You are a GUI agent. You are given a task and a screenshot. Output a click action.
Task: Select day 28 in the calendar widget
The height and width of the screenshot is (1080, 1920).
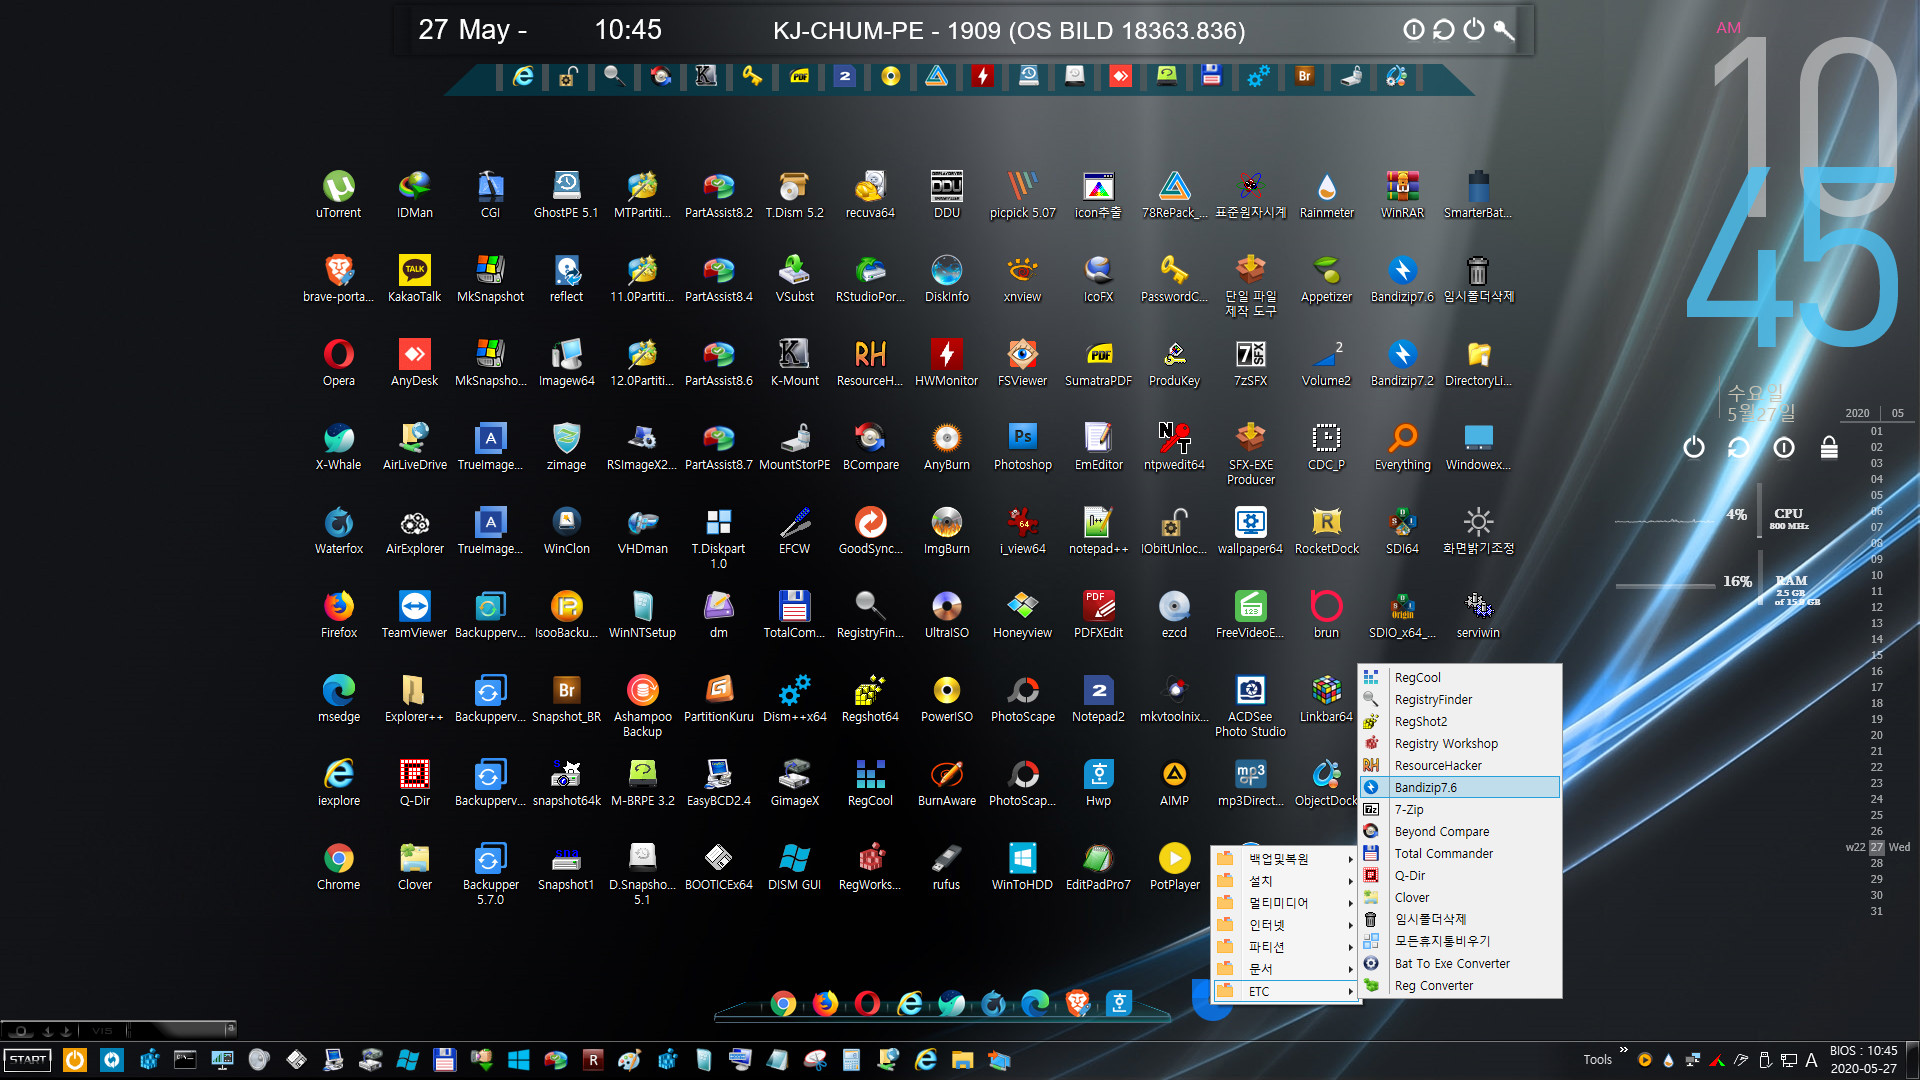(1877, 863)
